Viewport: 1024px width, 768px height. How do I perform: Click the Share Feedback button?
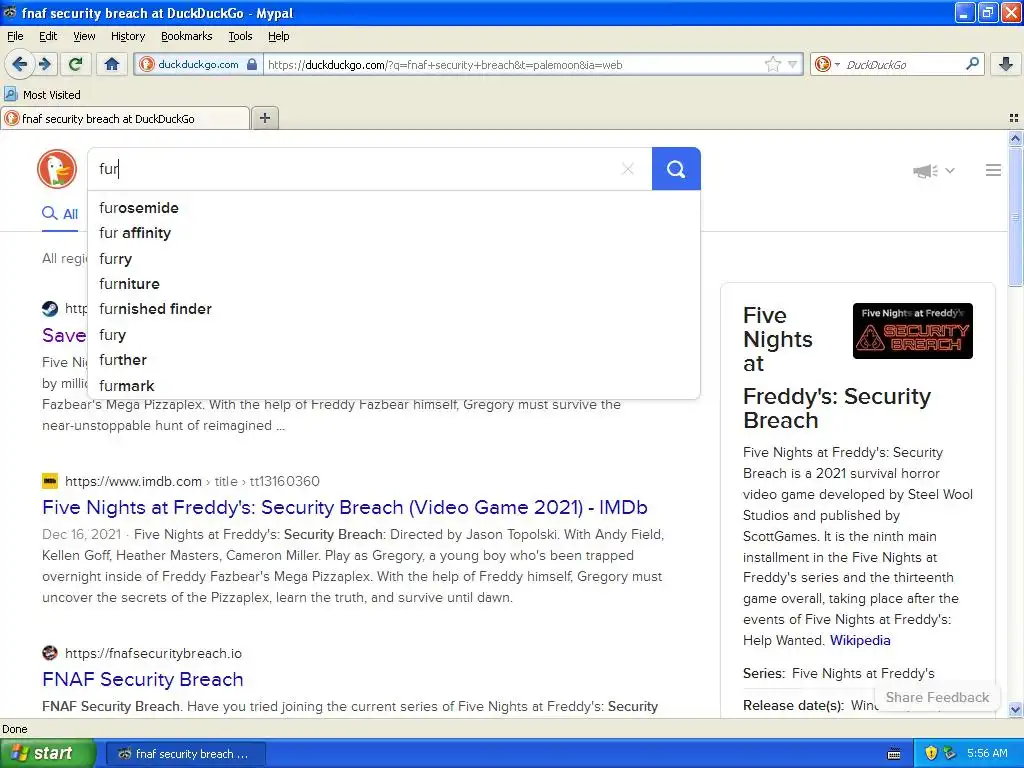point(937,697)
